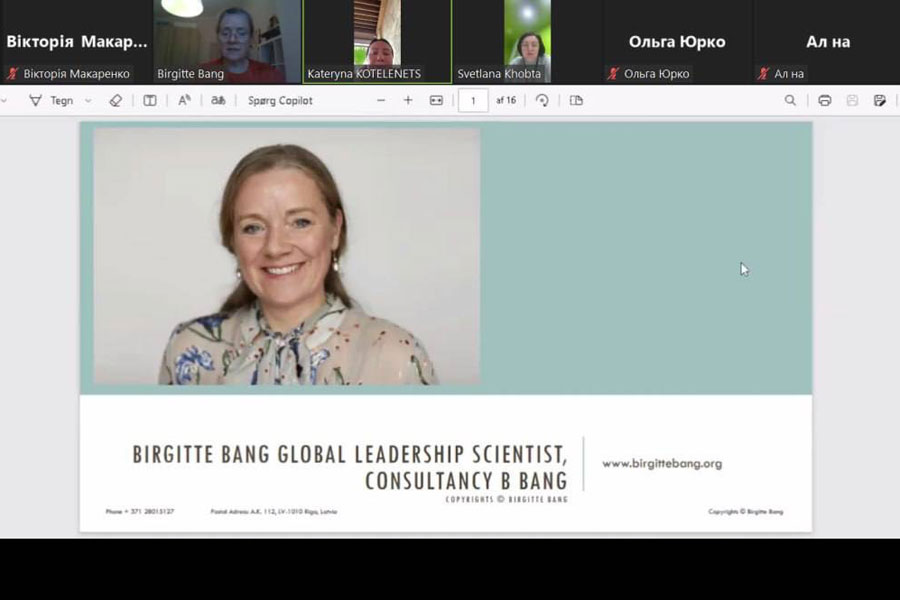This screenshot has height=600, width=900.
Task: Open the www.birgittebang.org link
Action: coord(662,464)
